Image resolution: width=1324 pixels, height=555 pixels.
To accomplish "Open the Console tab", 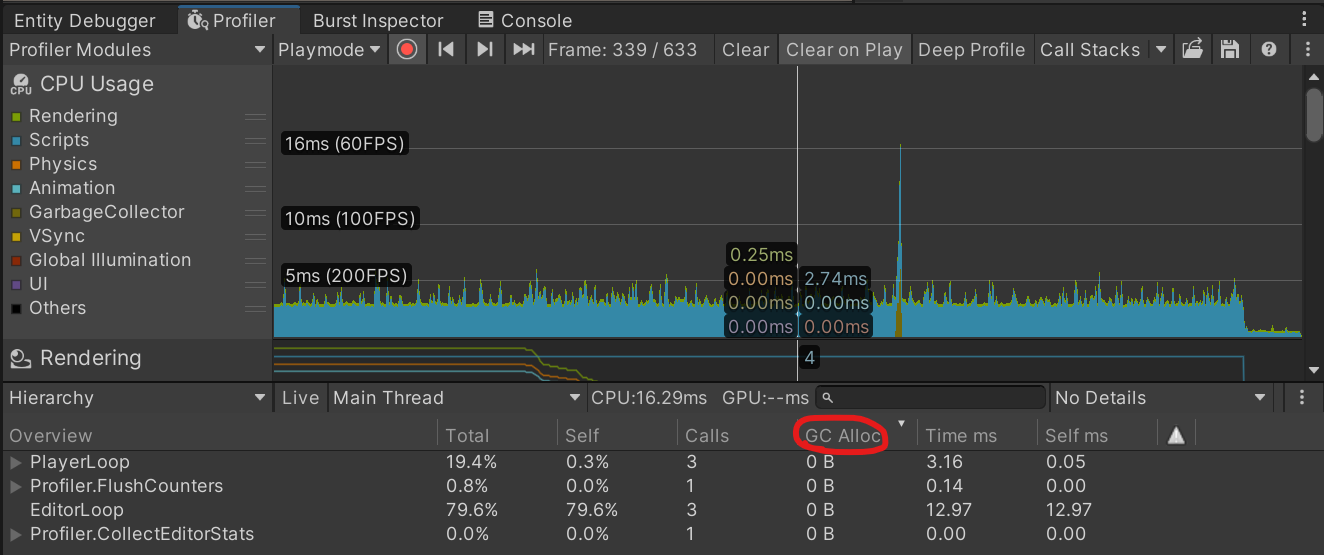I will tap(525, 20).
